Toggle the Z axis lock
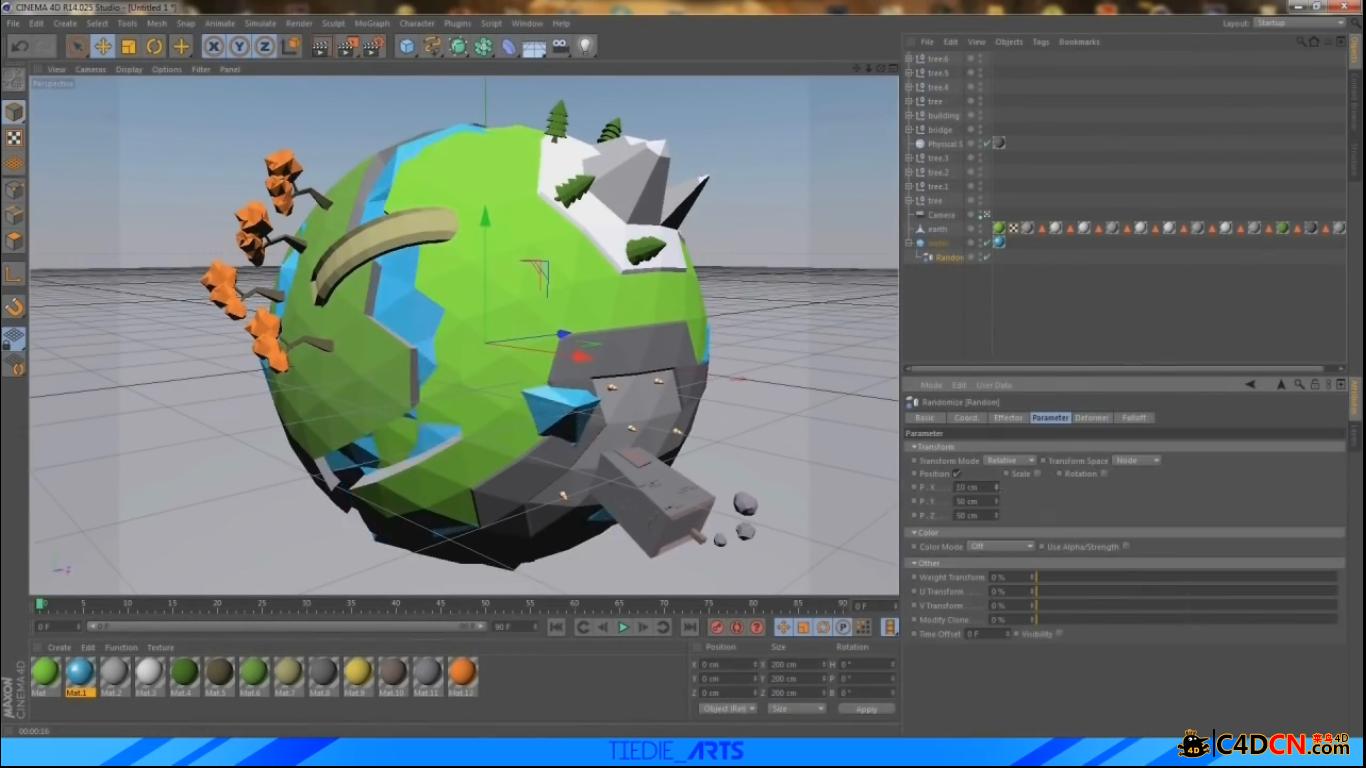 [264, 46]
